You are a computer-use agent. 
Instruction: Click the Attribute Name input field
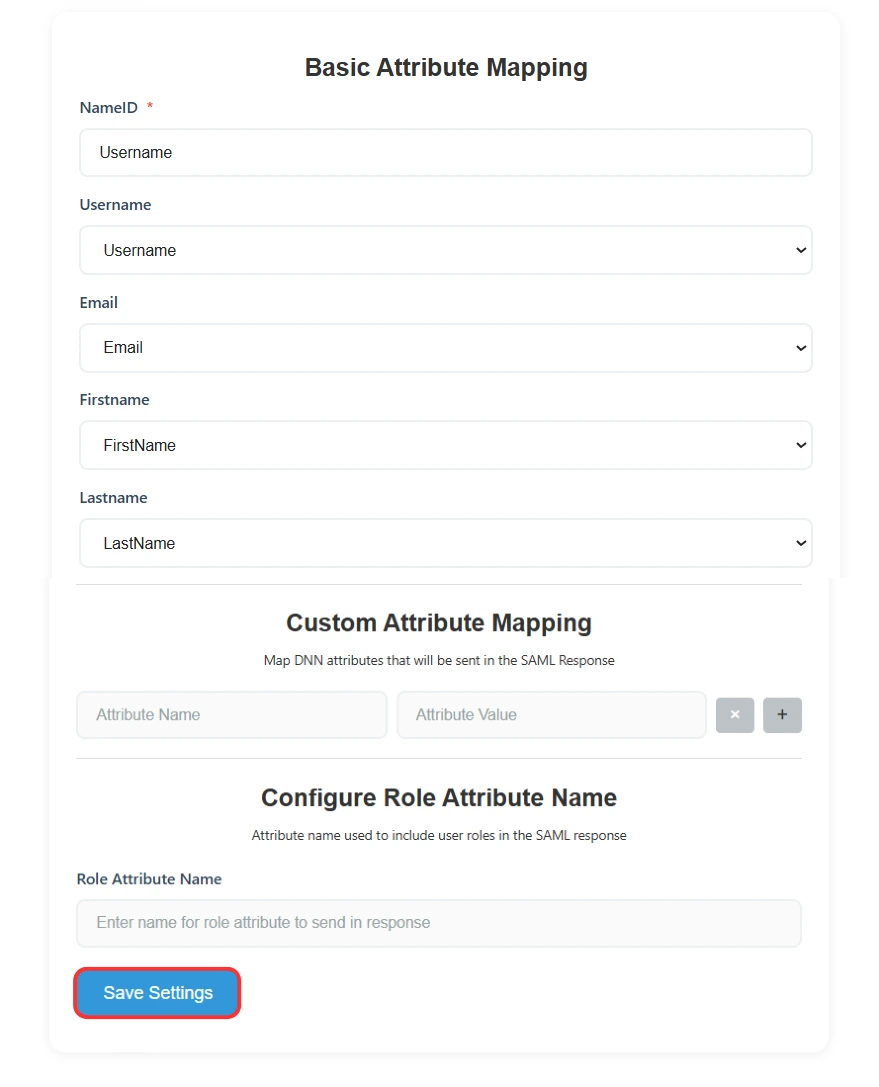tap(231, 715)
